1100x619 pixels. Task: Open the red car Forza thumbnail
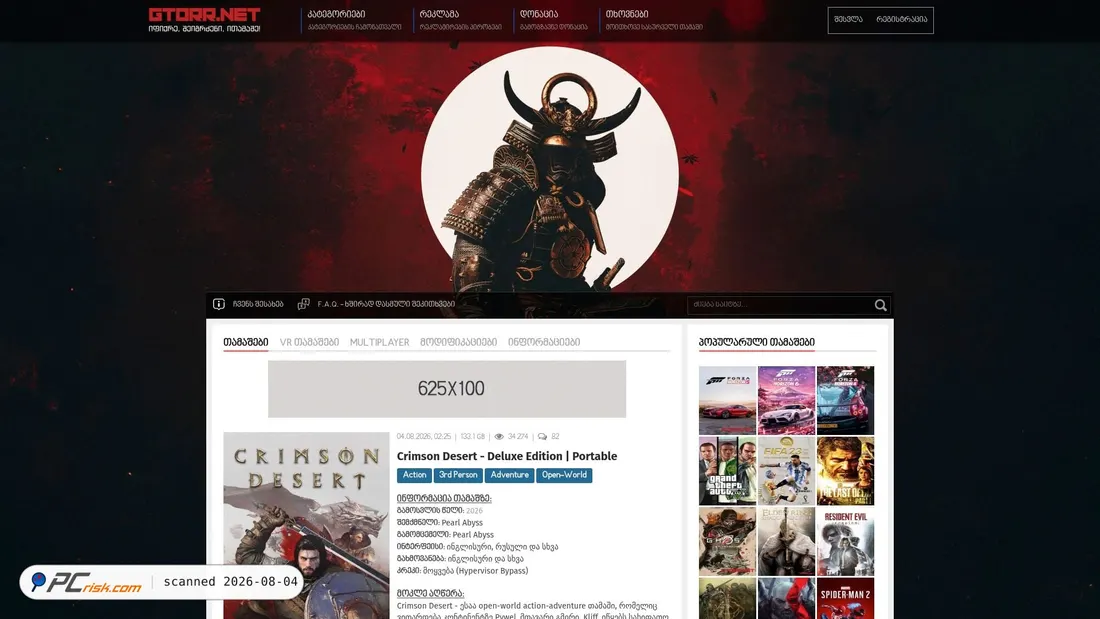(x=727, y=400)
